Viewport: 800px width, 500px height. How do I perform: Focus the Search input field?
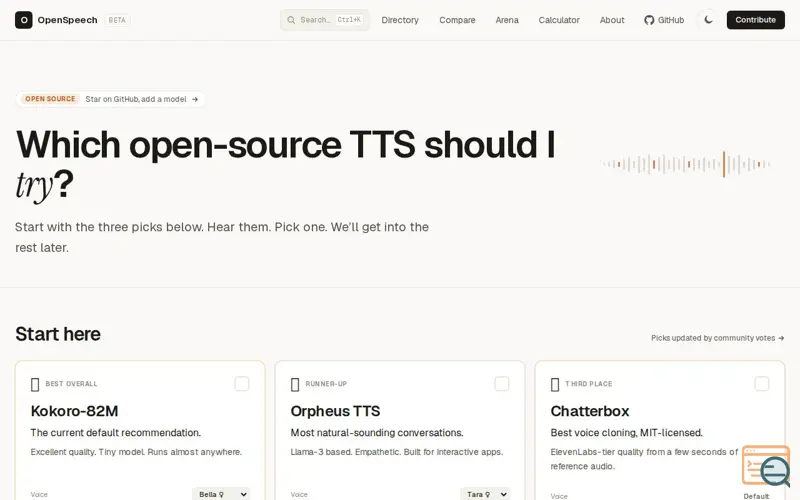coord(325,20)
